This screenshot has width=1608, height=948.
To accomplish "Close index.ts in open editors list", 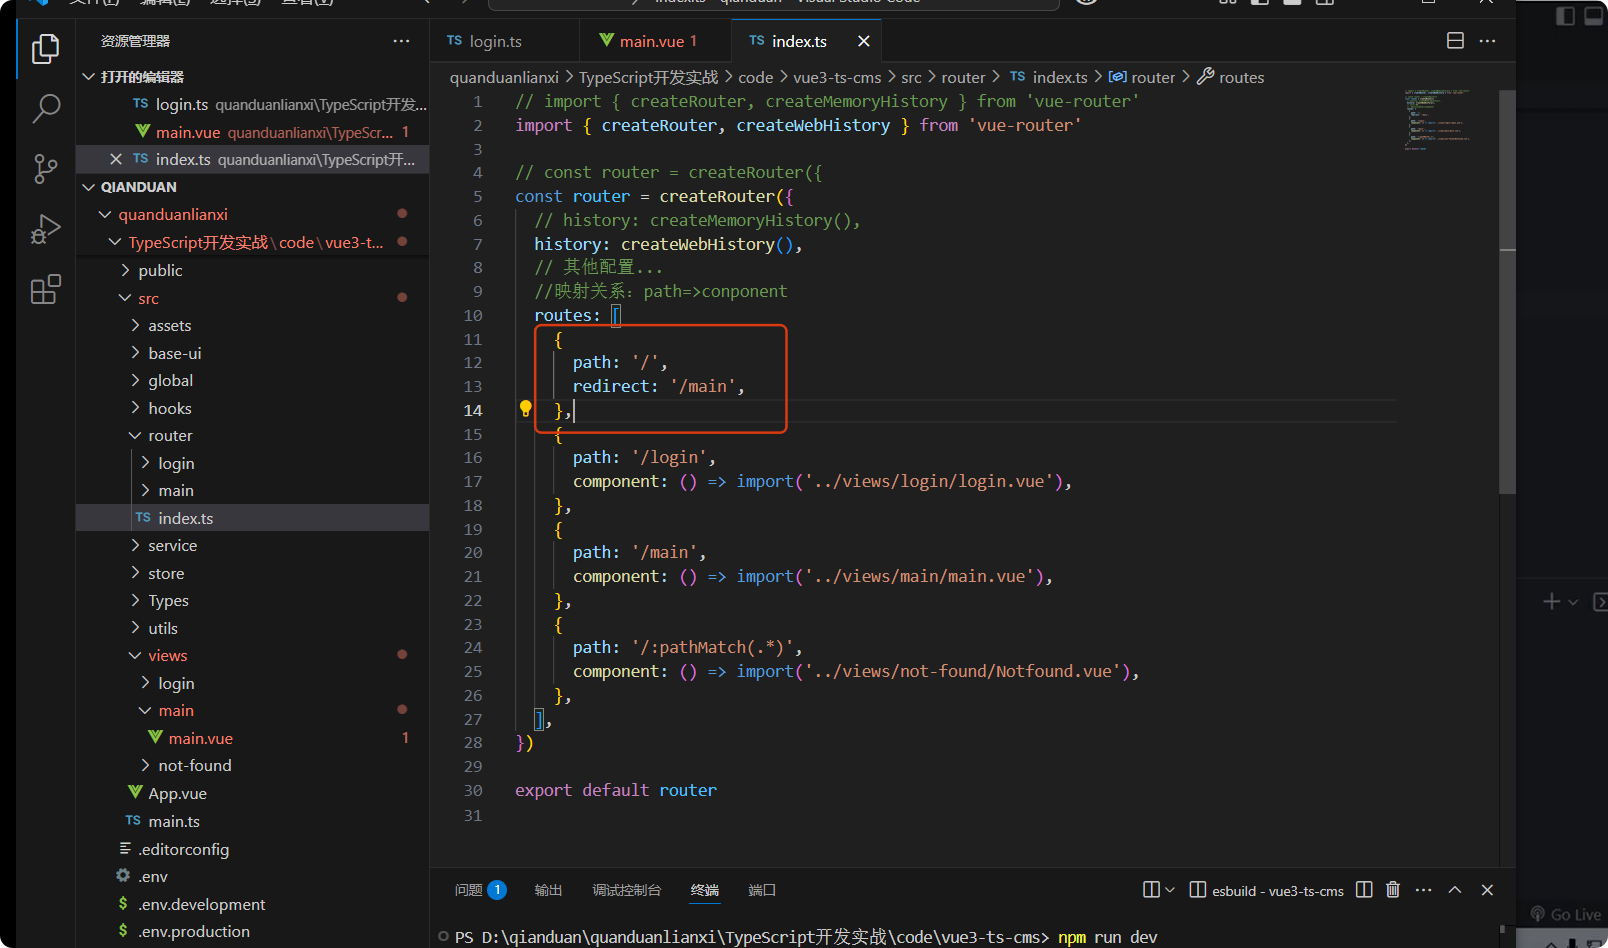I will click(116, 159).
